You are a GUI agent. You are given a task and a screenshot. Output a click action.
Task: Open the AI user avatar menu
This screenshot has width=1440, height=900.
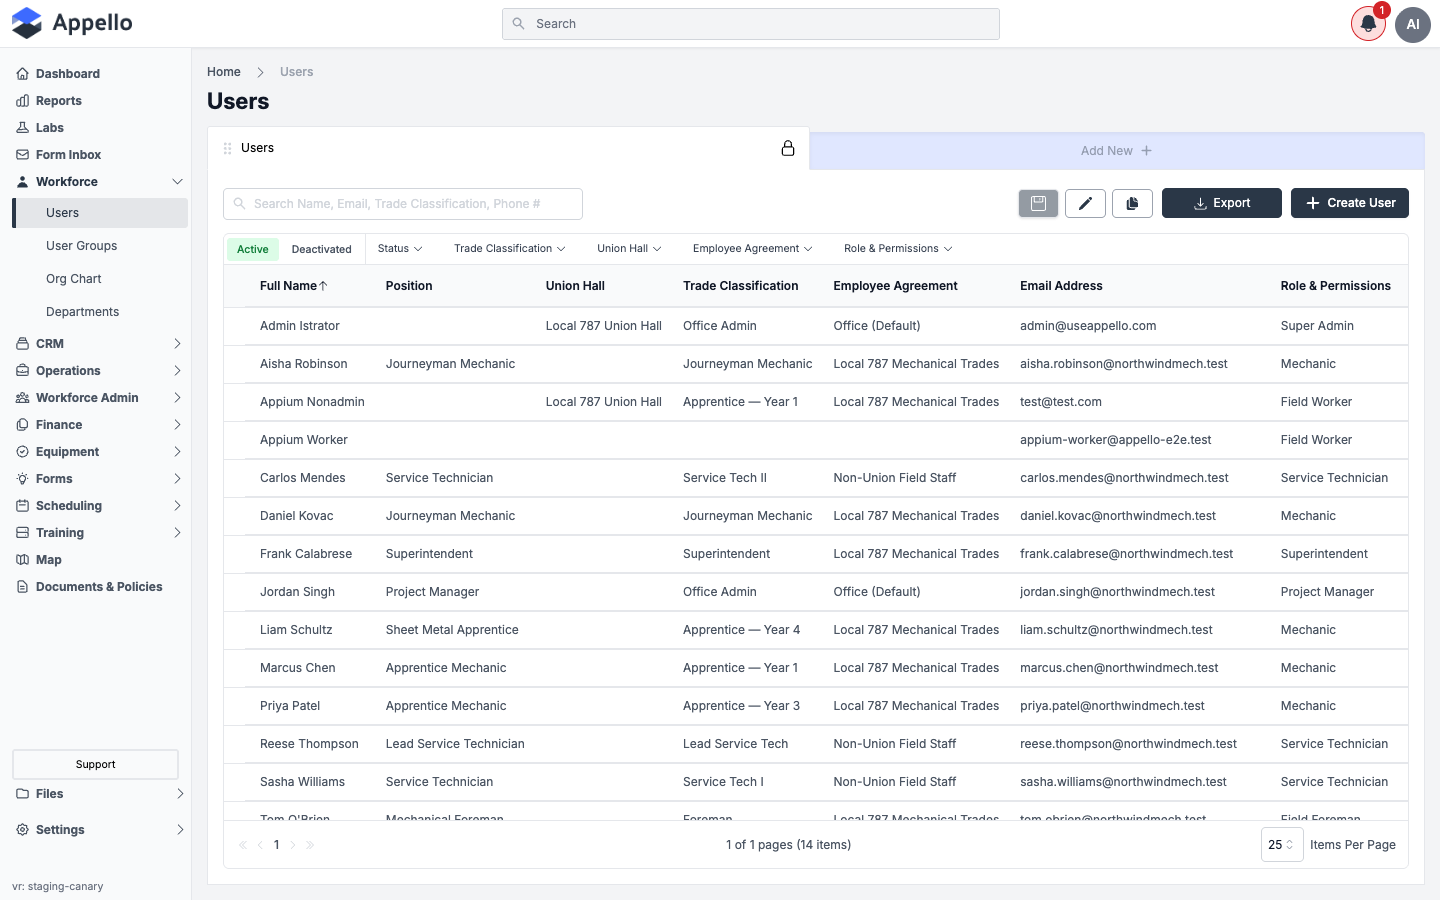pyautogui.click(x=1413, y=24)
